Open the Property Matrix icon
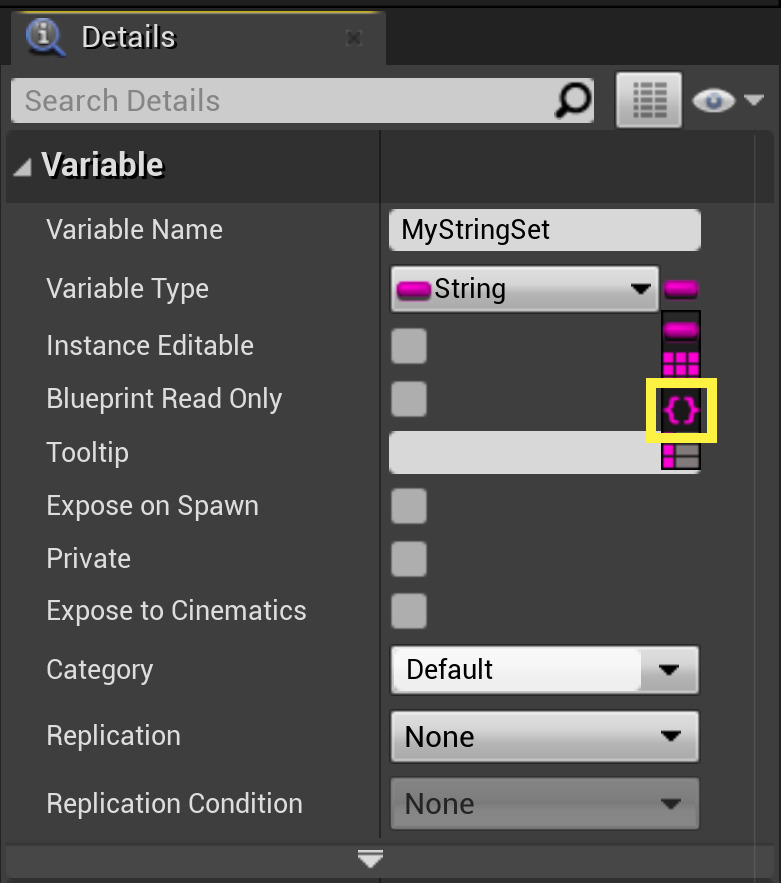This screenshot has height=883, width=781. 648,99
